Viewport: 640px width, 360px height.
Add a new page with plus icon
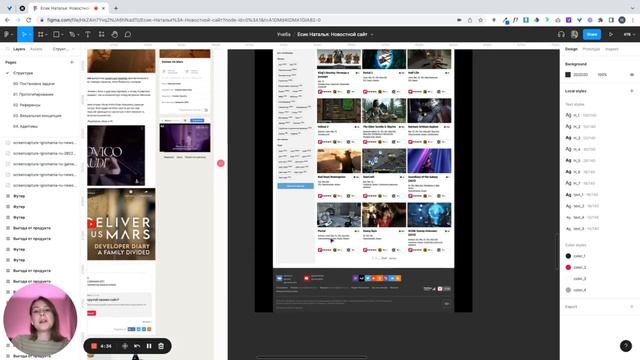[x=72, y=62]
